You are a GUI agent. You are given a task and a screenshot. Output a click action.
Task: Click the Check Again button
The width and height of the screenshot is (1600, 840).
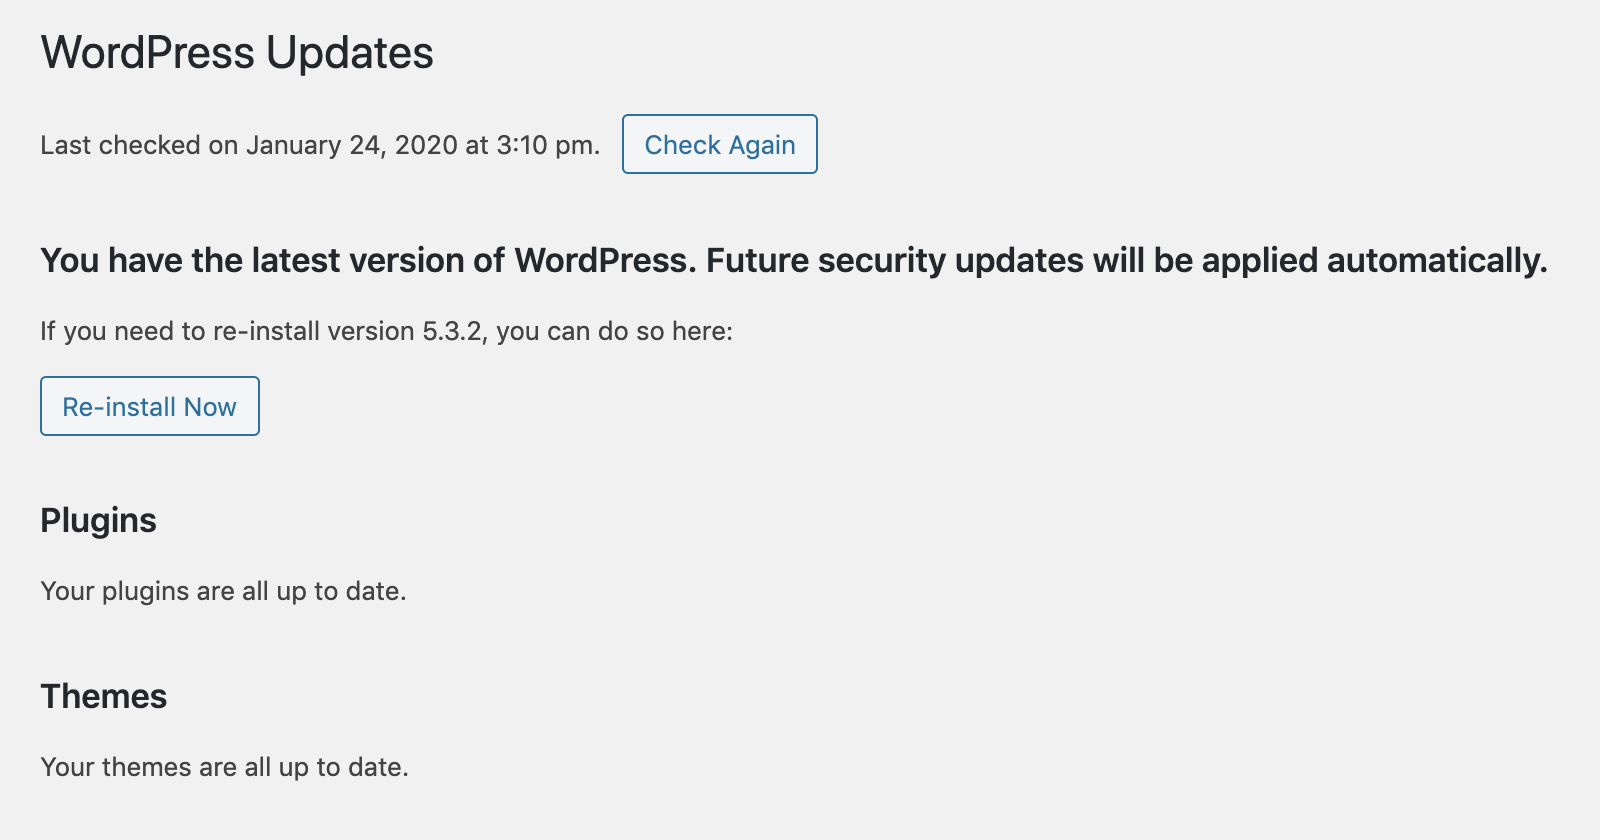tap(720, 144)
